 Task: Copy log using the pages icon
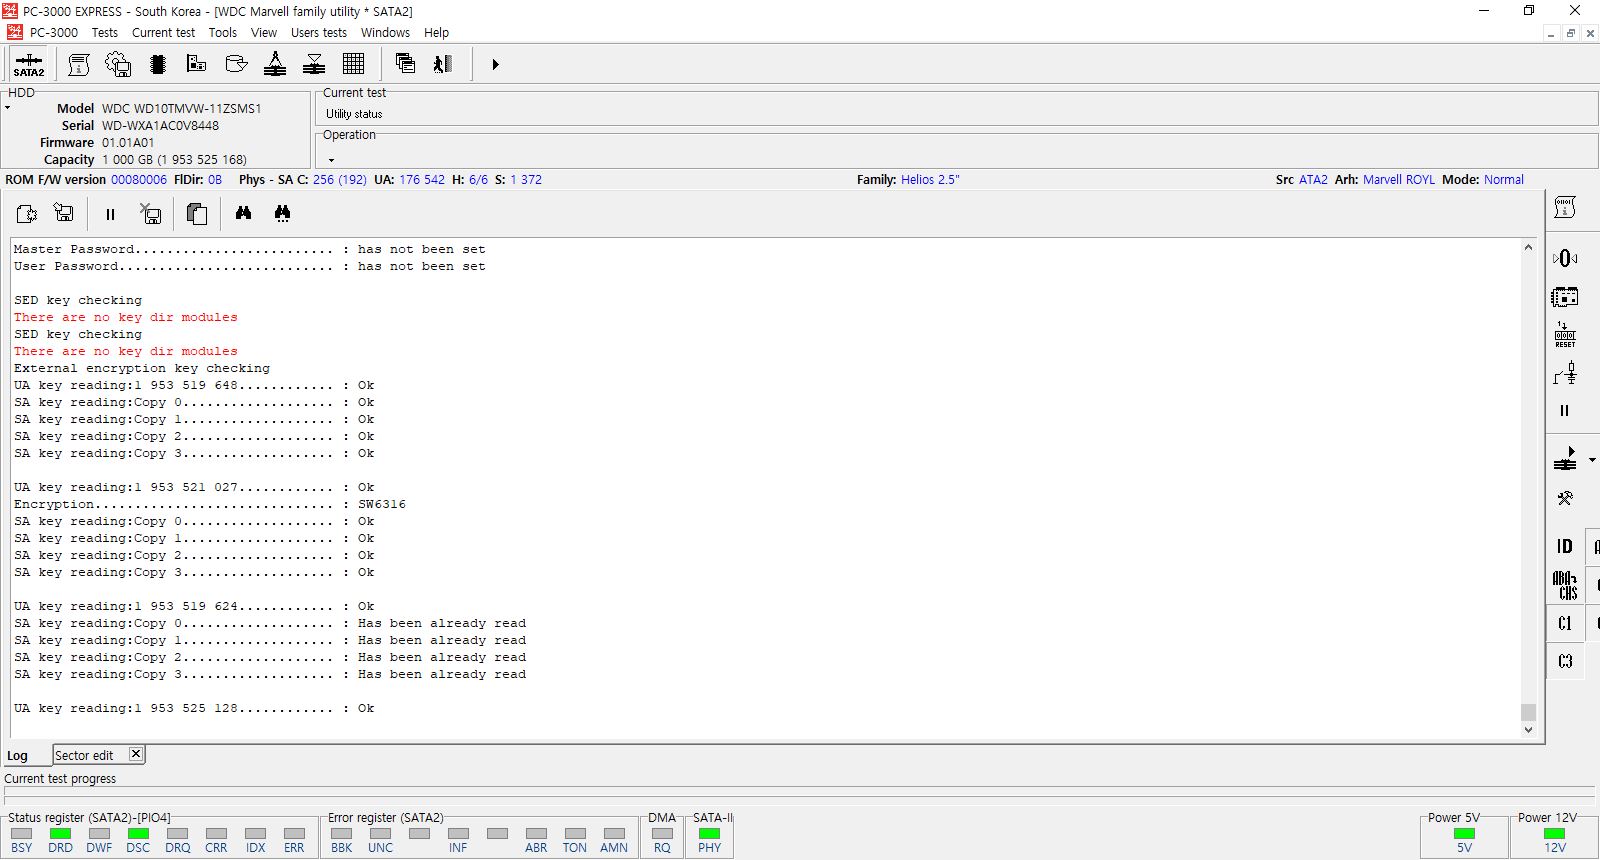(x=197, y=213)
